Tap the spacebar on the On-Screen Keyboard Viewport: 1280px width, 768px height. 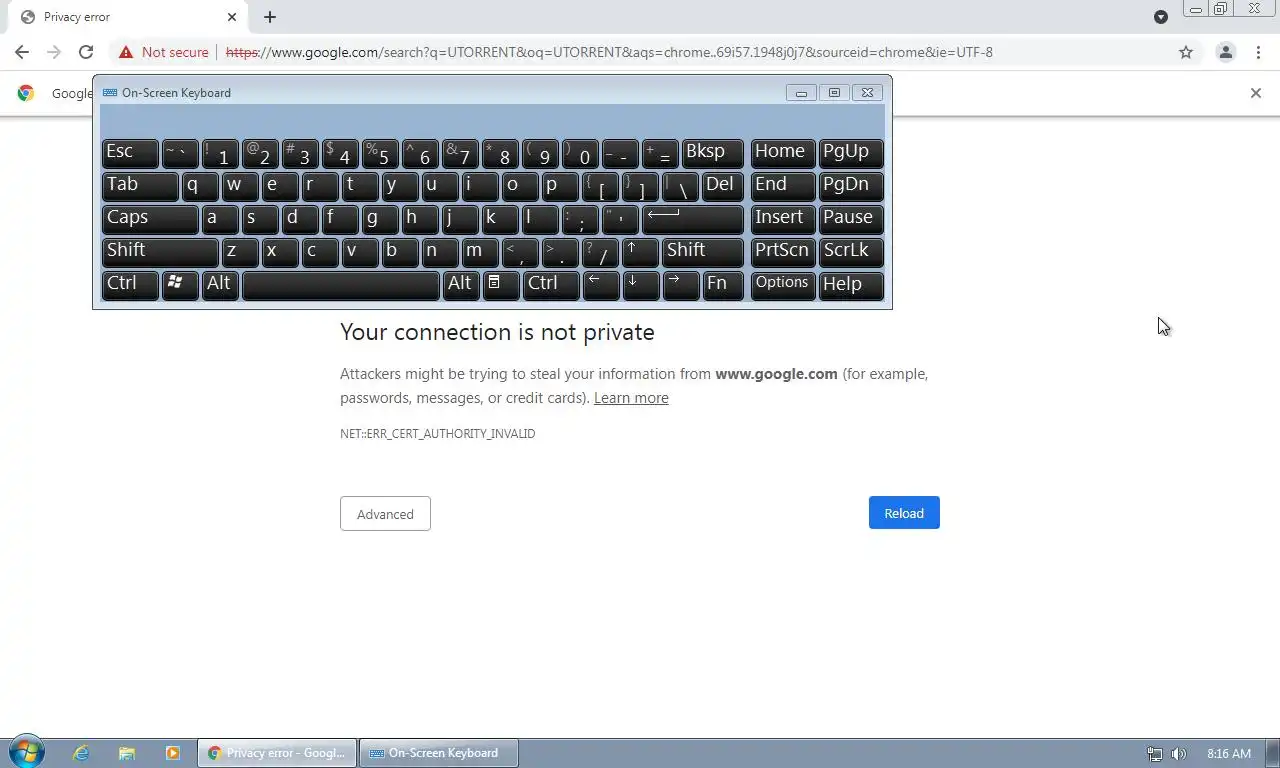tap(340, 285)
